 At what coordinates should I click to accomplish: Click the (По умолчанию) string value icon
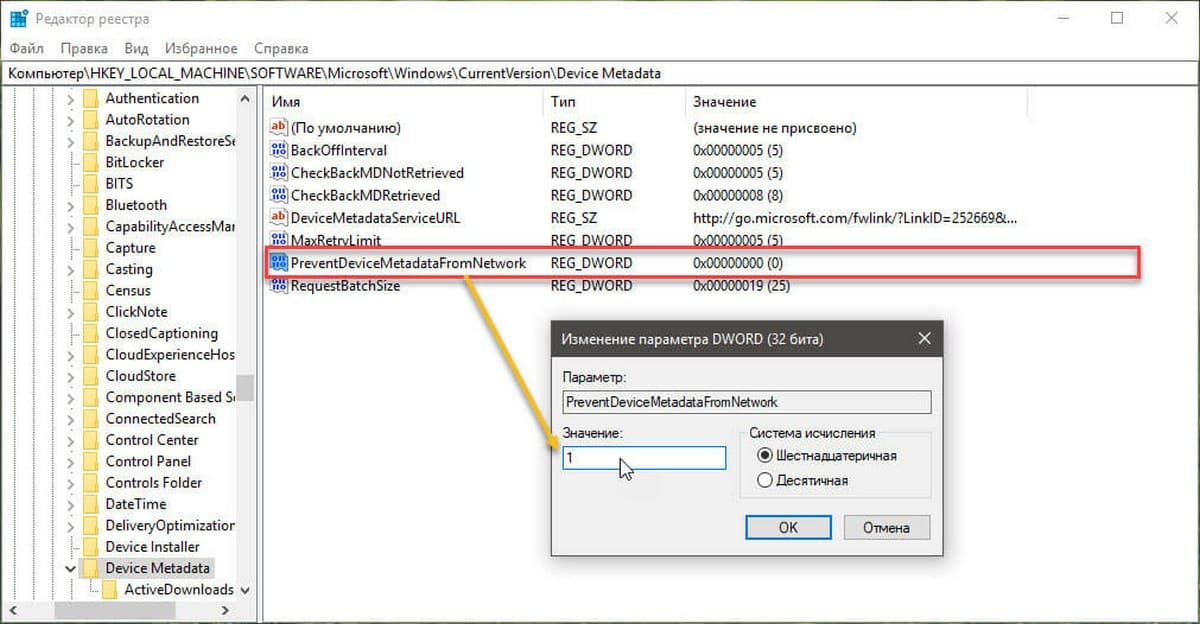[279, 128]
